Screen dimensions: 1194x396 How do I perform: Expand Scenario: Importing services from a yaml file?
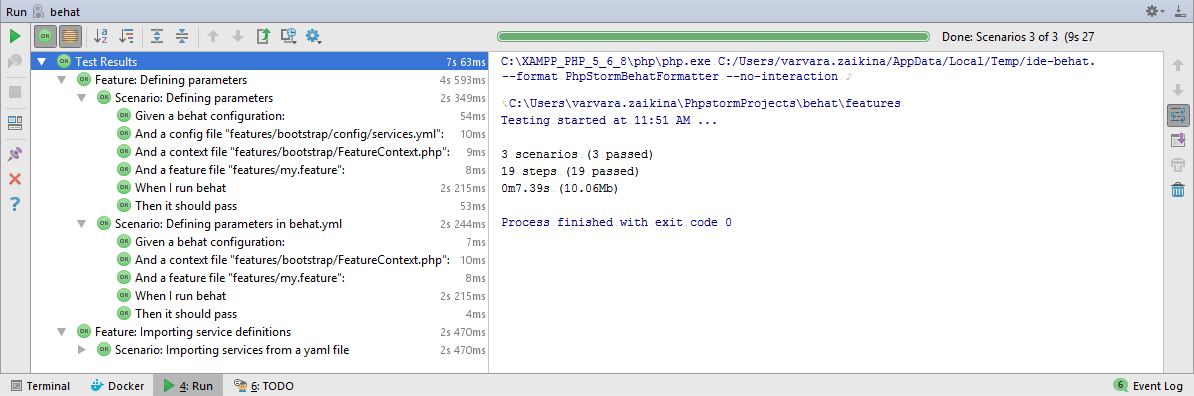point(82,350)
